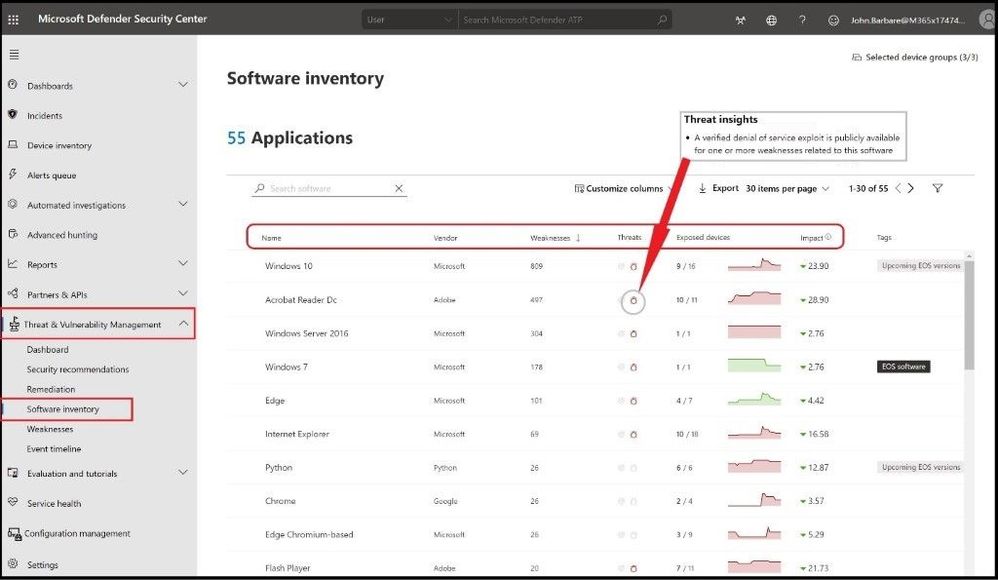Image resolution: width=998 pixels, height=580 pixels.
Task: Open Remediation submenu item
Action: pos(51,389)
